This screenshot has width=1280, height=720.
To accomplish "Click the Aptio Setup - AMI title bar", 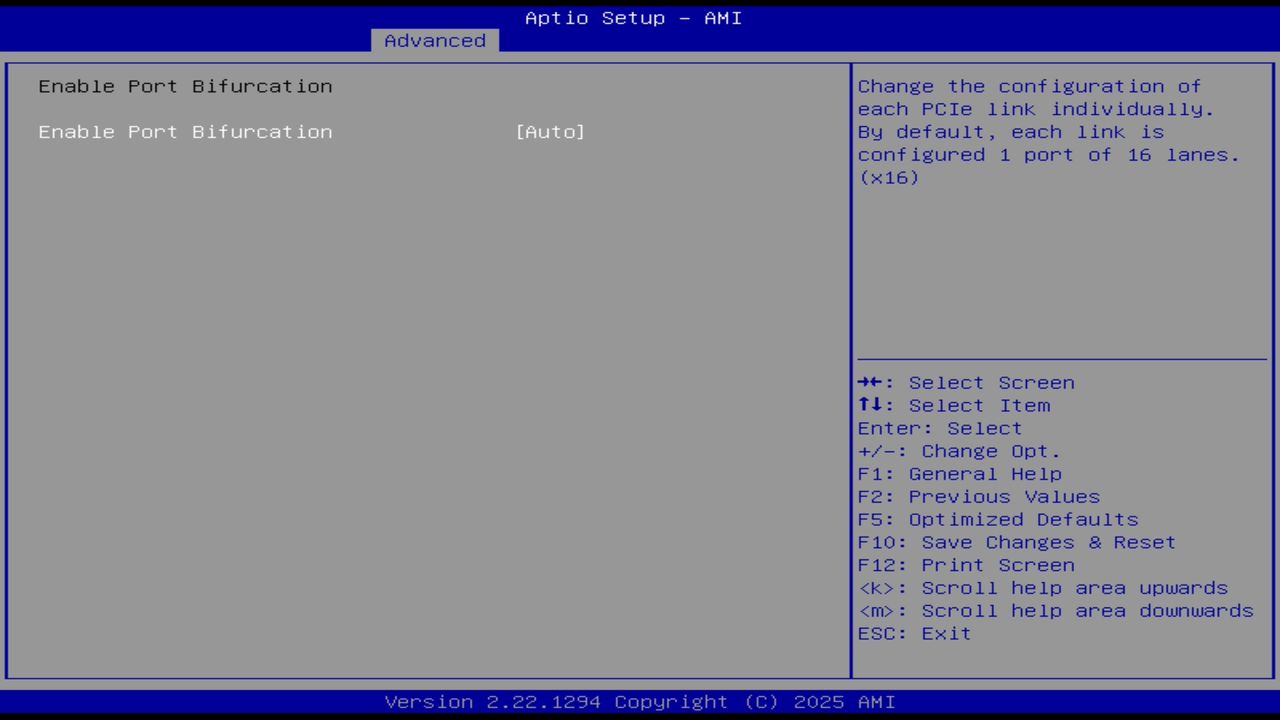I will 632,17.
